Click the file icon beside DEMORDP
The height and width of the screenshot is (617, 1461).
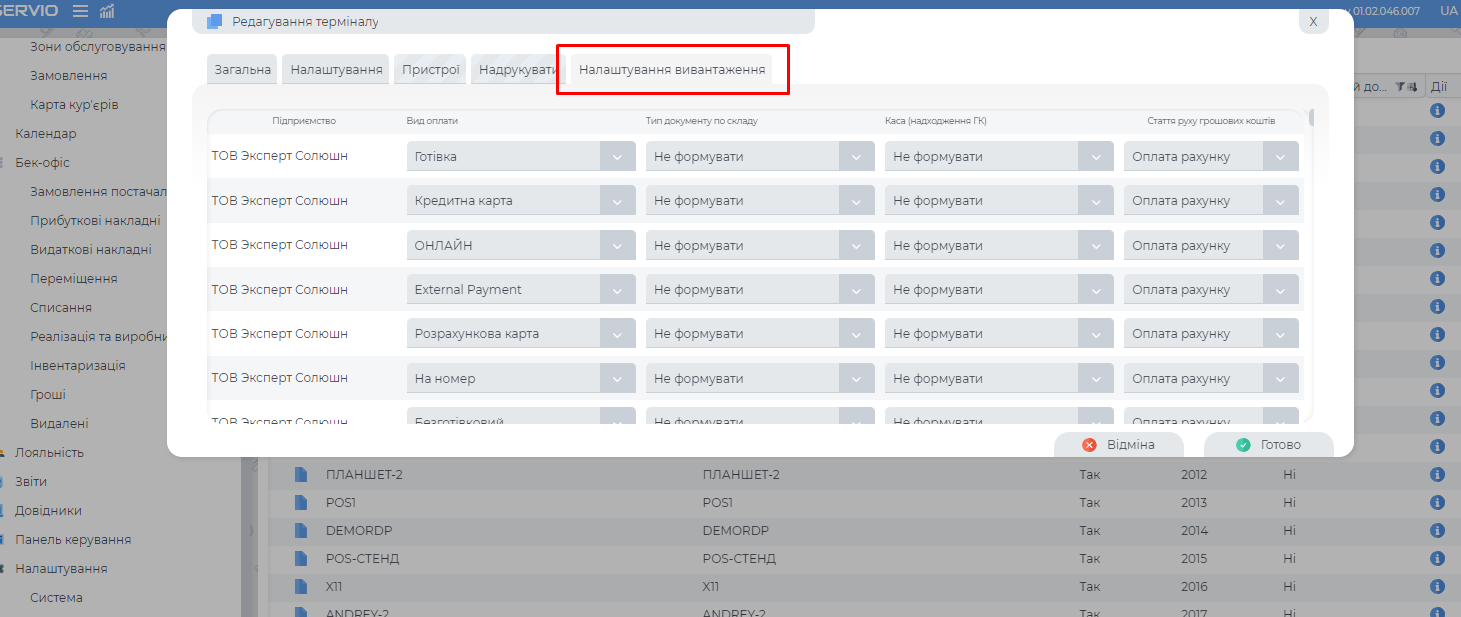pyautogui.click(x=301, y=530)
